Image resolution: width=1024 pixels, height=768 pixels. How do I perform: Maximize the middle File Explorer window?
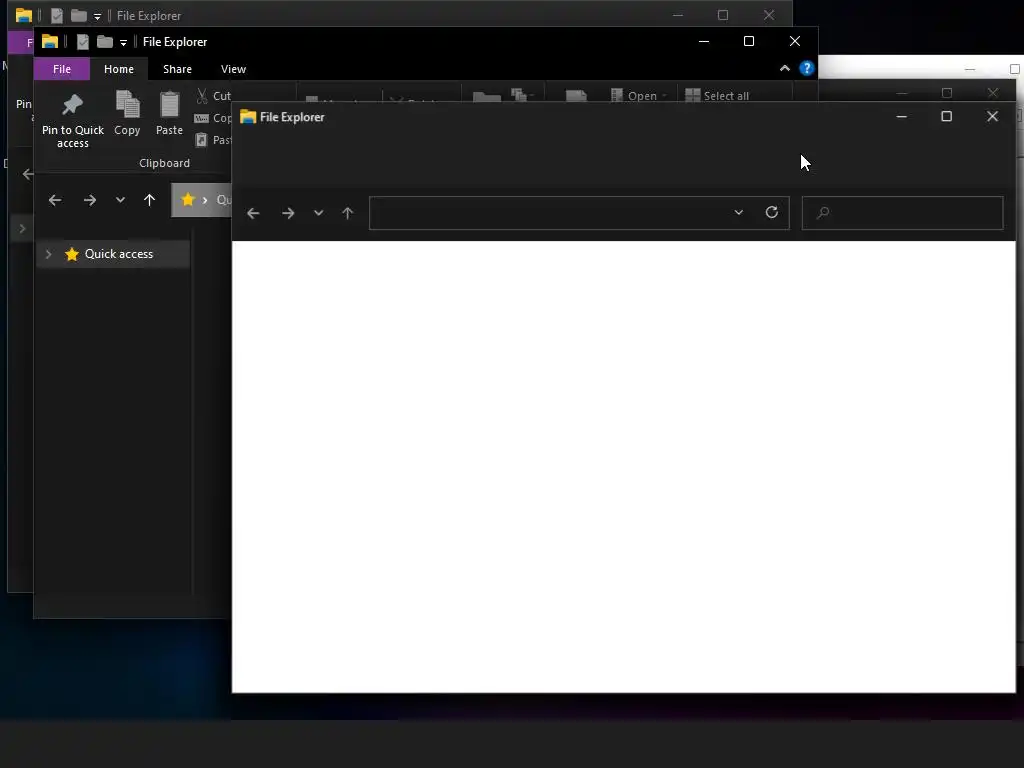tap(749, 41)
